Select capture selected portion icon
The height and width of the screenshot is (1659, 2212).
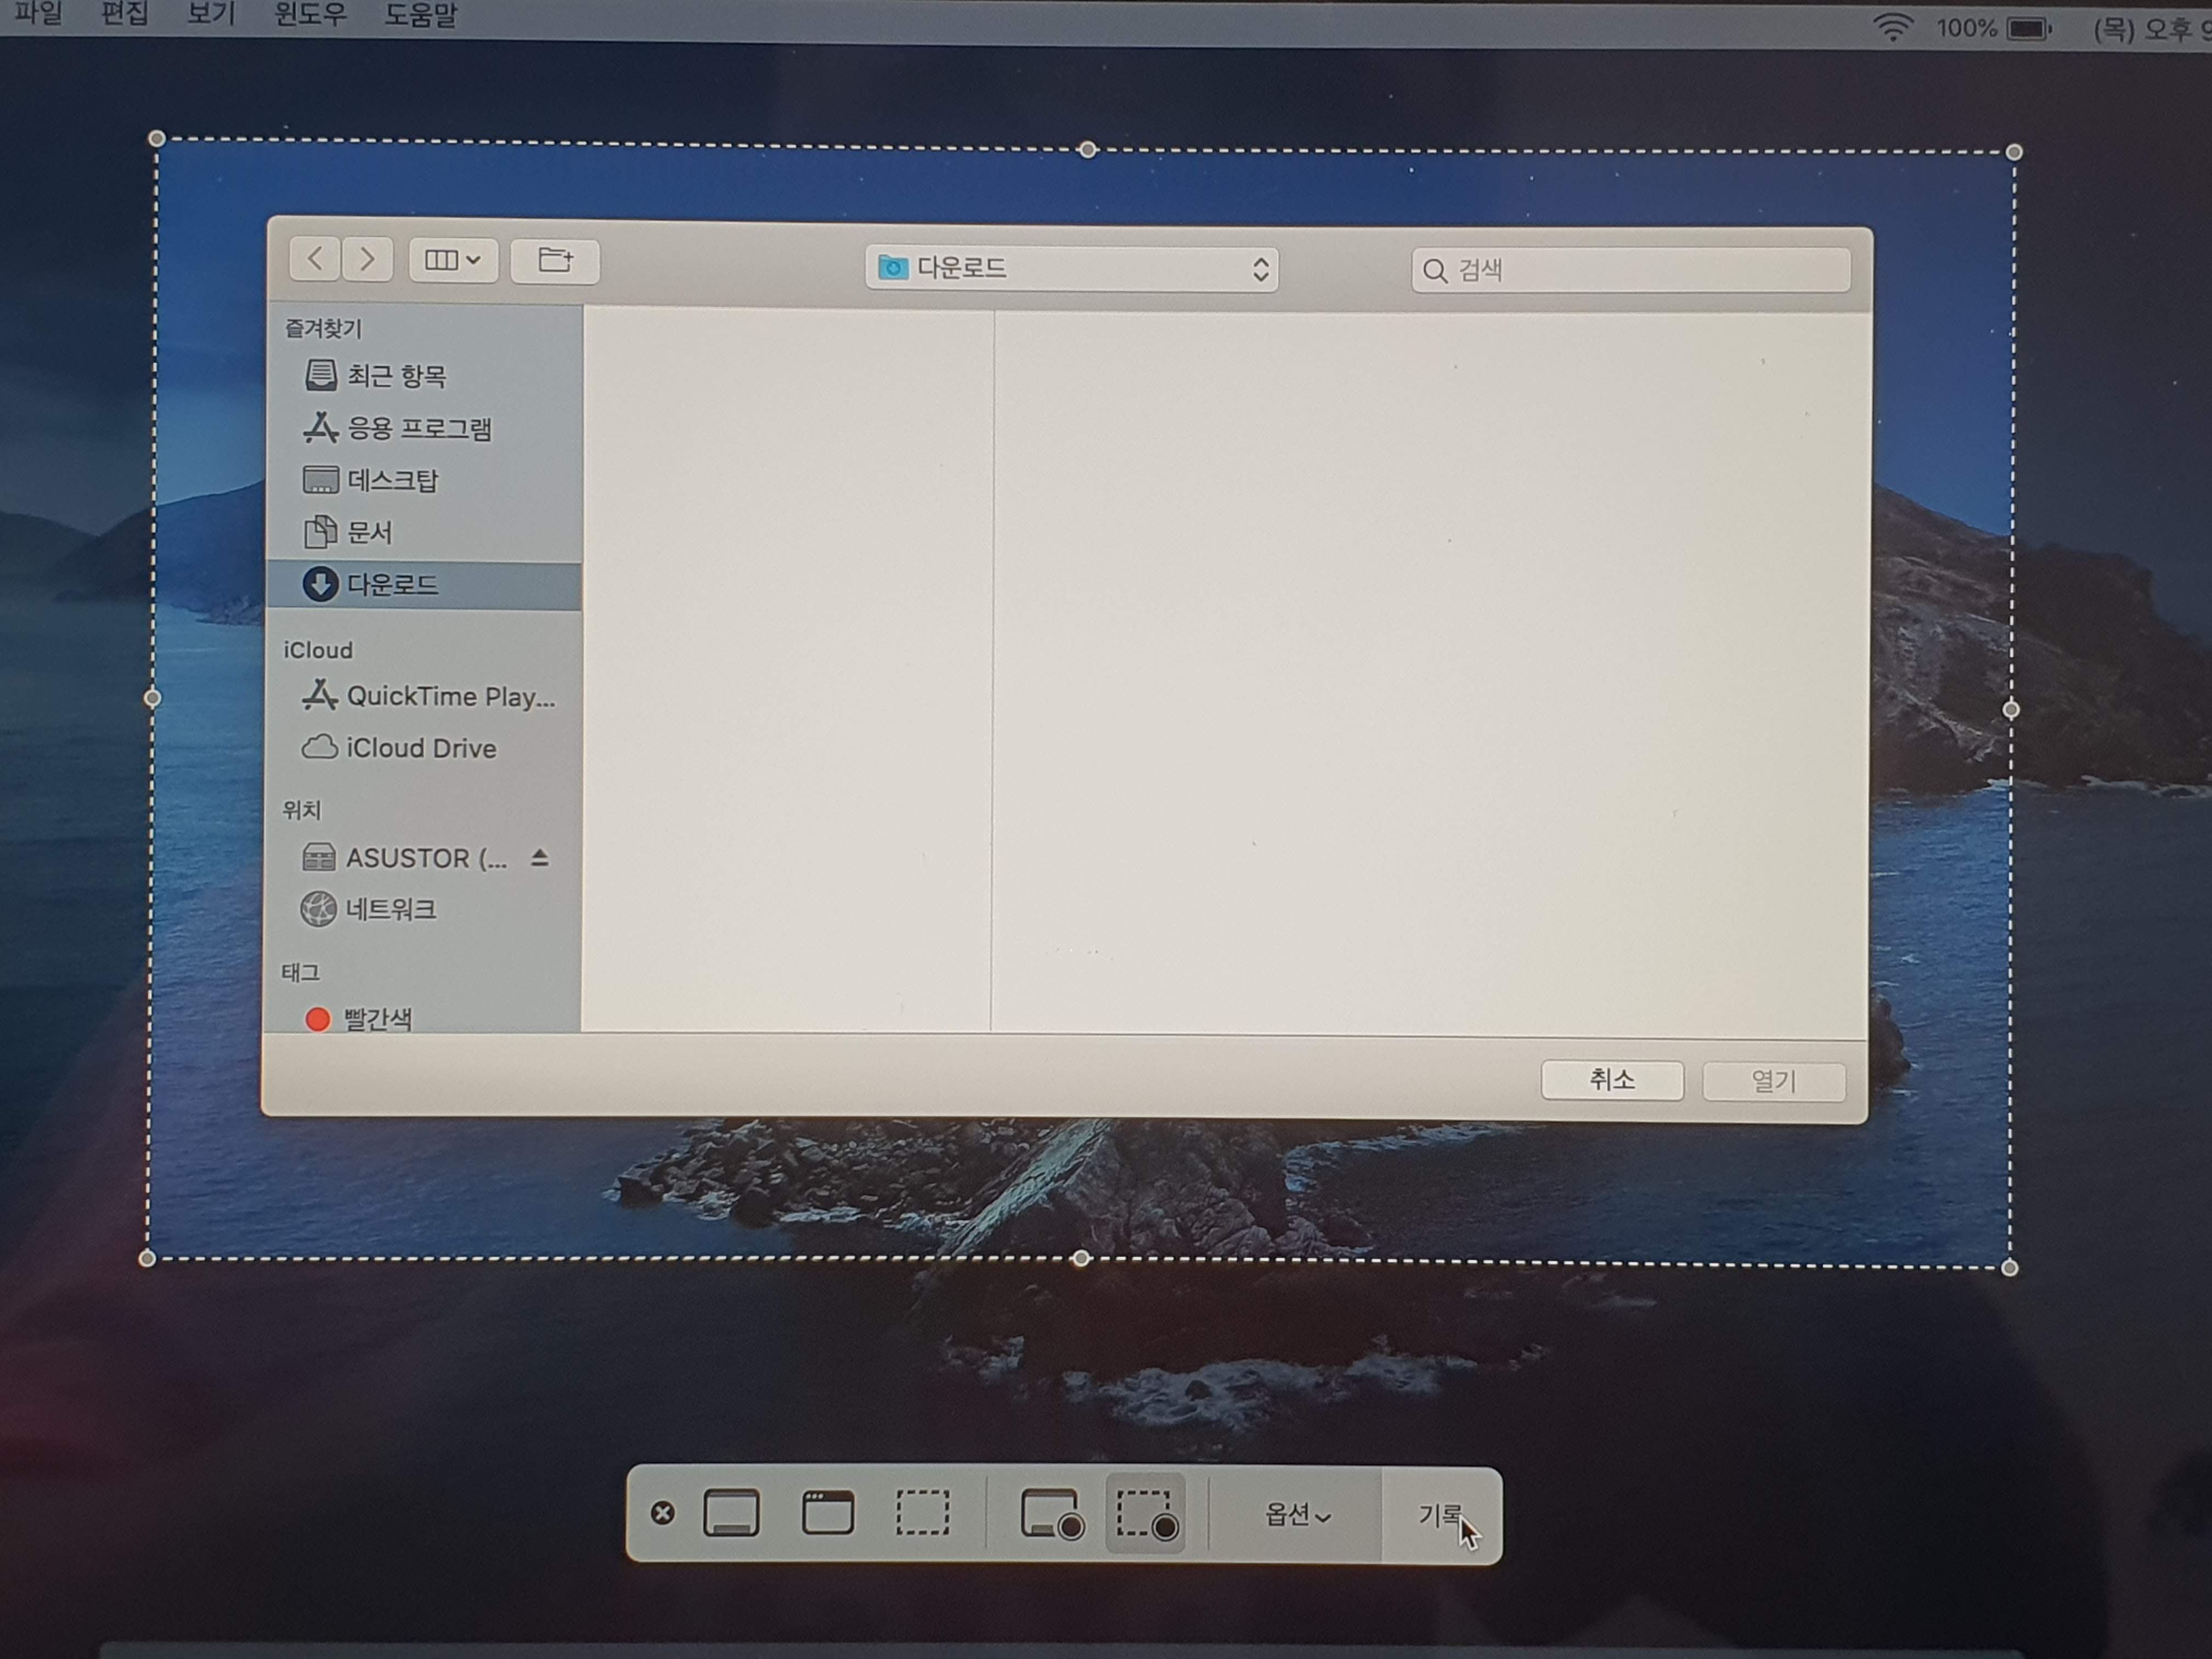tap(922, 1512)
